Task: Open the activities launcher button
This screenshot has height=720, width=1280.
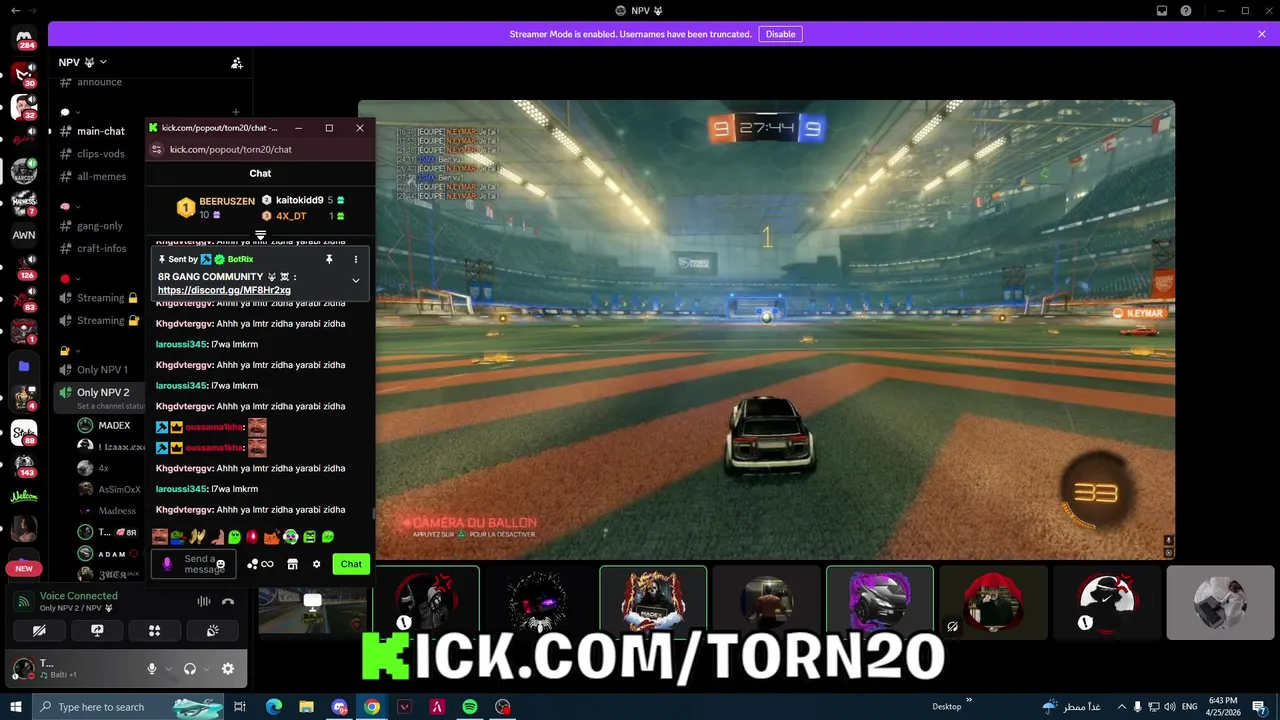Action: (154, 631)
